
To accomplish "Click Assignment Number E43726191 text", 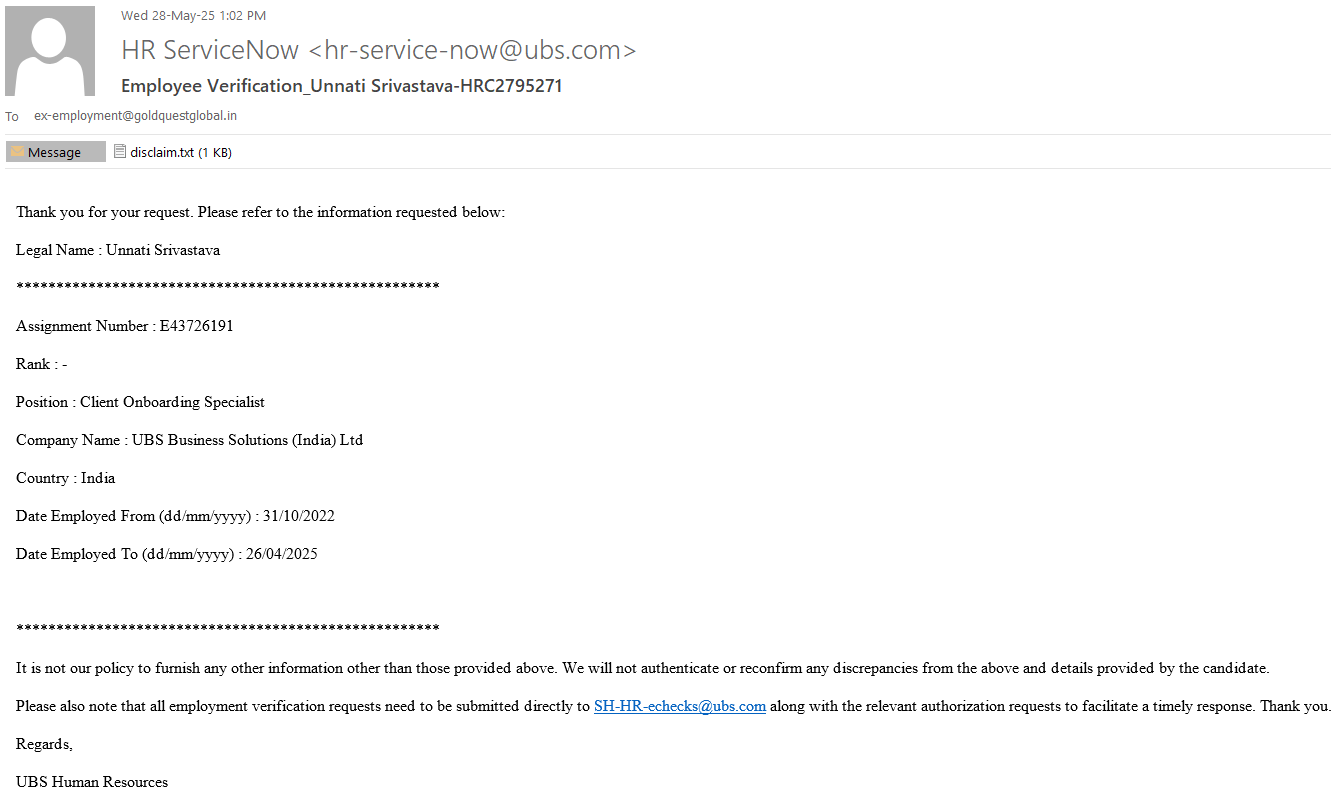I will [x=125, y=326].
